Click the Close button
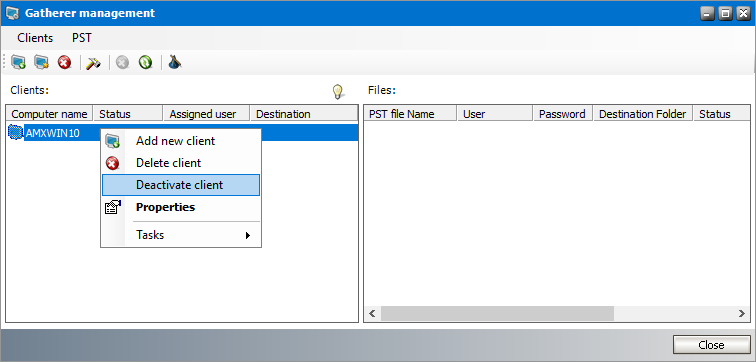Screen dimensions: 756x362 (x=711, y=345)
